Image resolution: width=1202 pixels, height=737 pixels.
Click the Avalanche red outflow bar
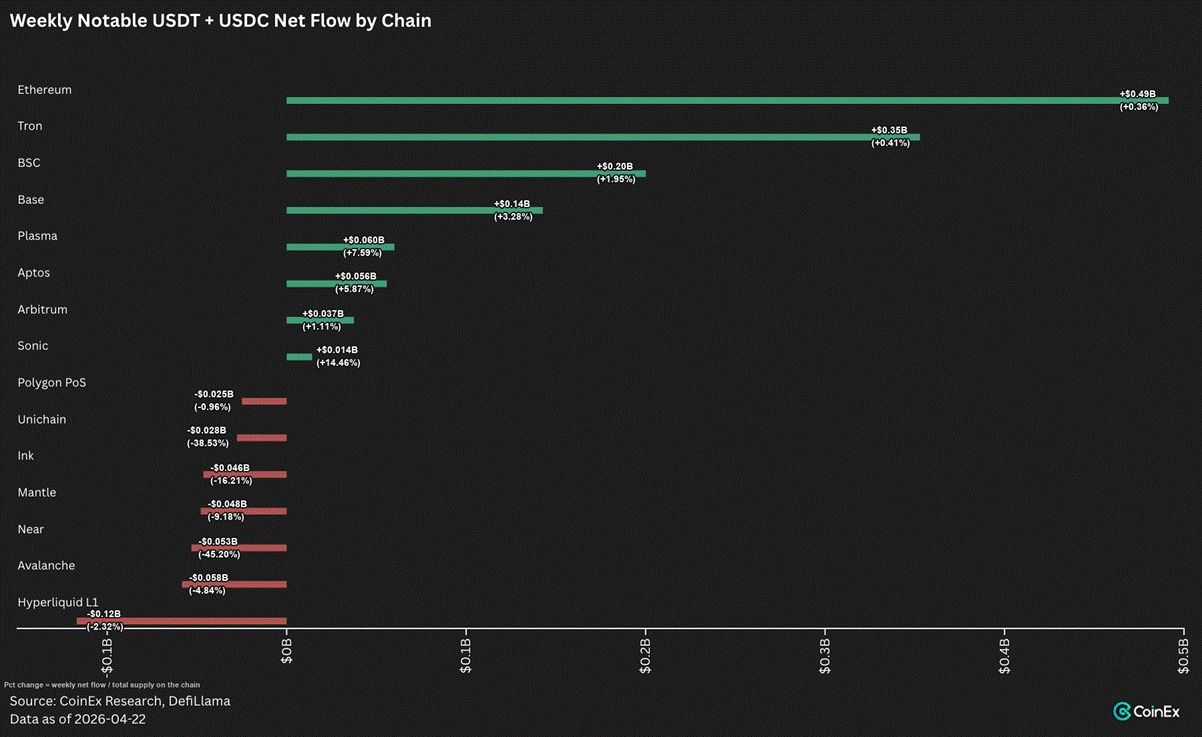234,584
